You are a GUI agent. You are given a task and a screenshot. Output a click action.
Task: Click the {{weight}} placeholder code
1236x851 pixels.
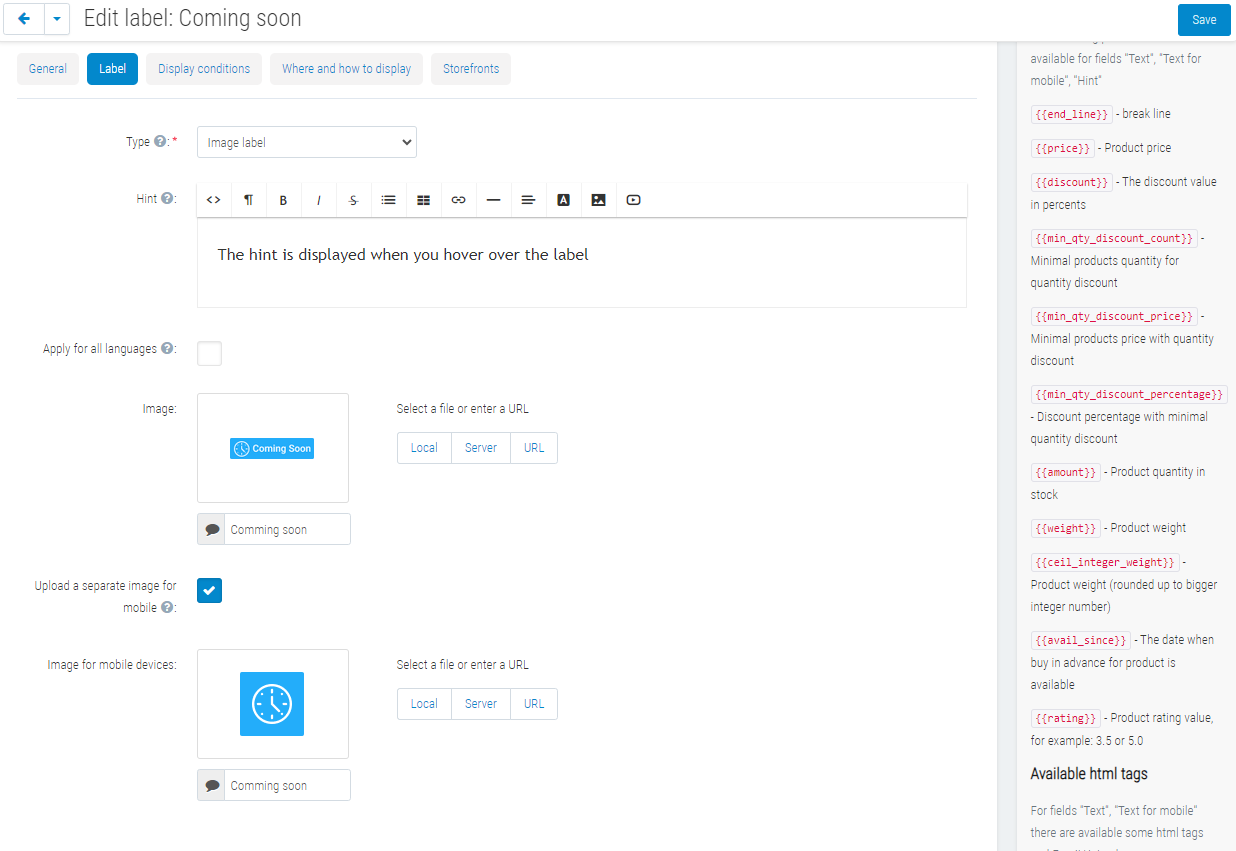point(1066,528)
